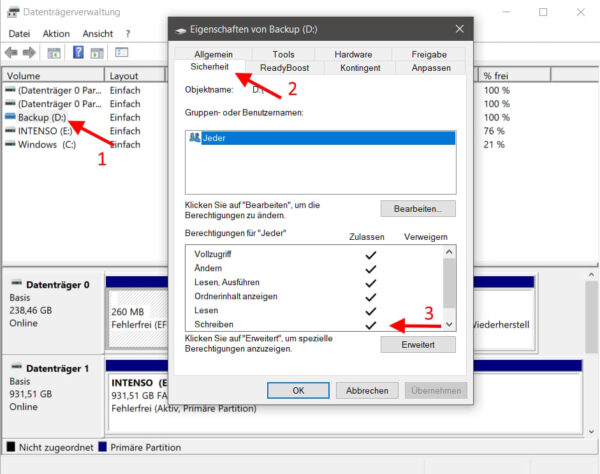Switch to the Hardware tab
The image size is (600, 474).
point(353,54)
